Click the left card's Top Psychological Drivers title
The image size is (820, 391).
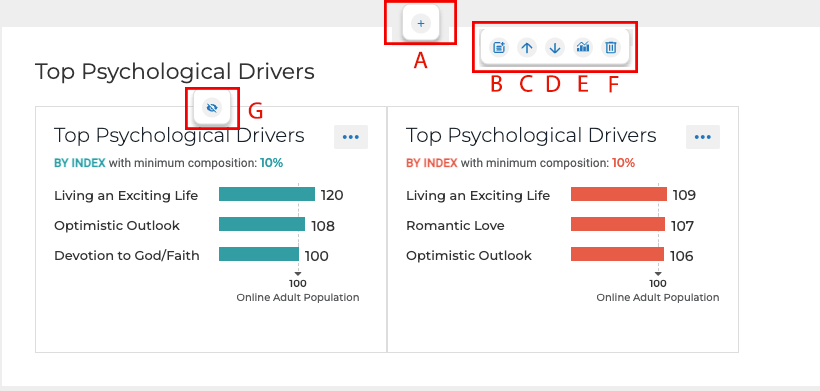(179, 135)
